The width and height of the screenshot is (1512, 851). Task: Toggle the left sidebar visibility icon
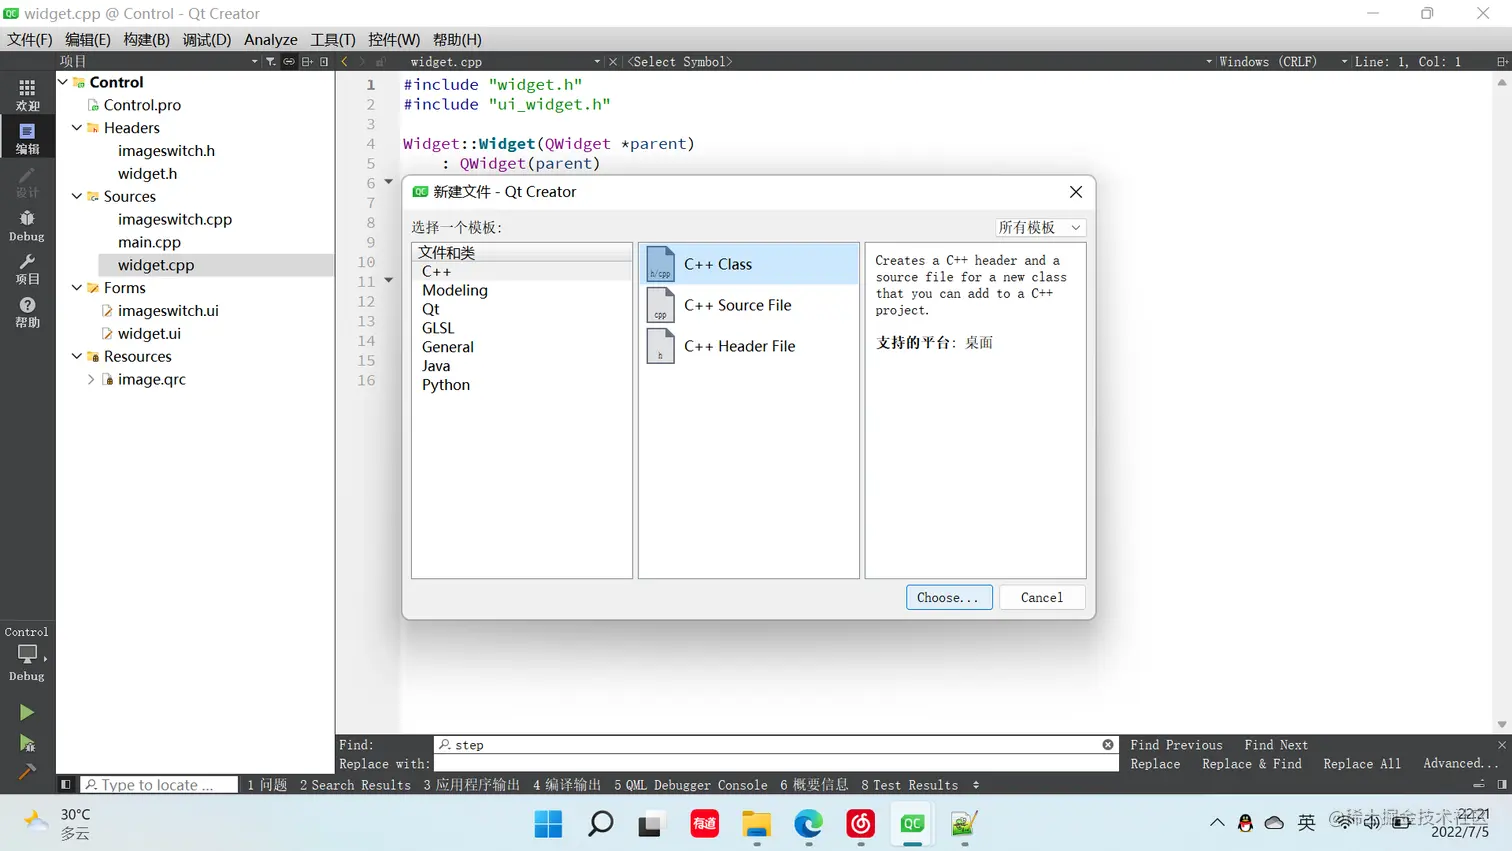[66, 785]
